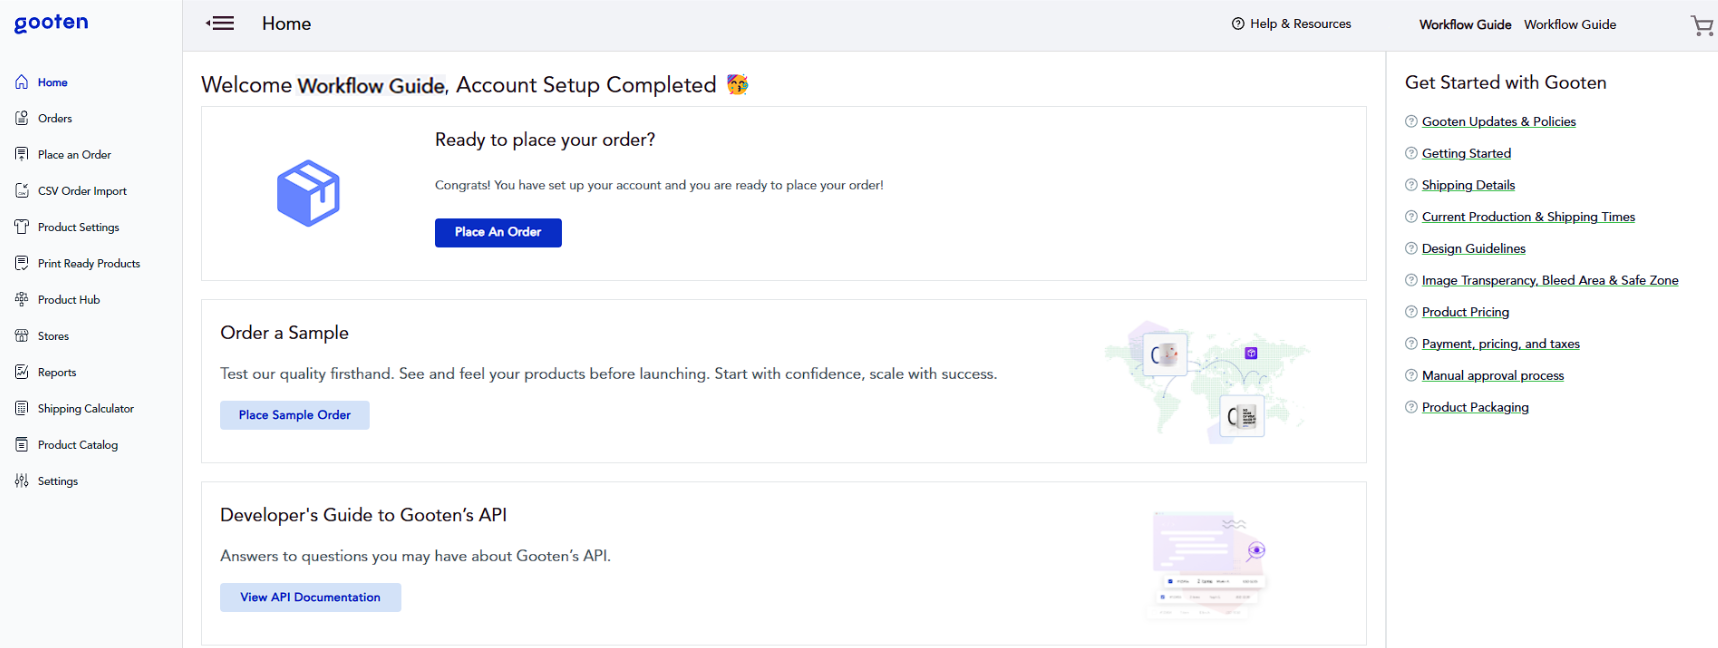
Task: Click Place Sample Order button
Action: point(294,415)
